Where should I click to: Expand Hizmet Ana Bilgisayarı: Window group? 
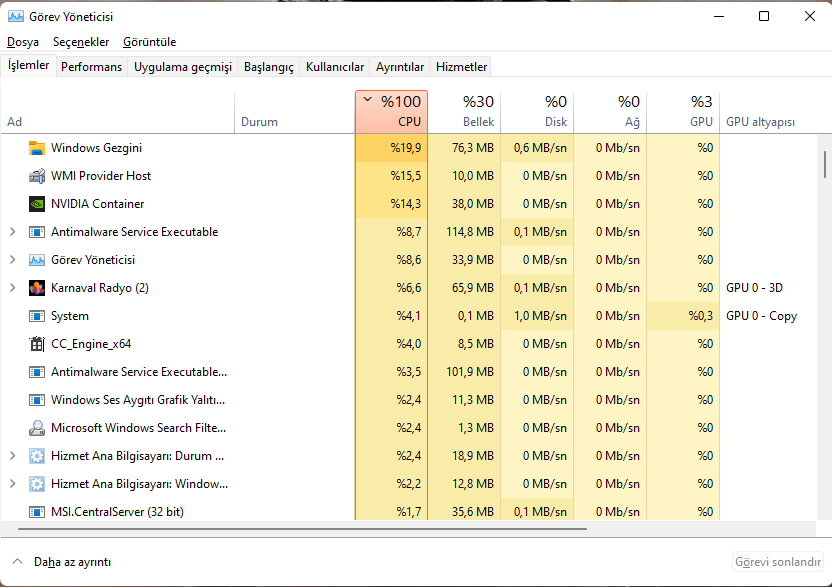pos(13,484)
